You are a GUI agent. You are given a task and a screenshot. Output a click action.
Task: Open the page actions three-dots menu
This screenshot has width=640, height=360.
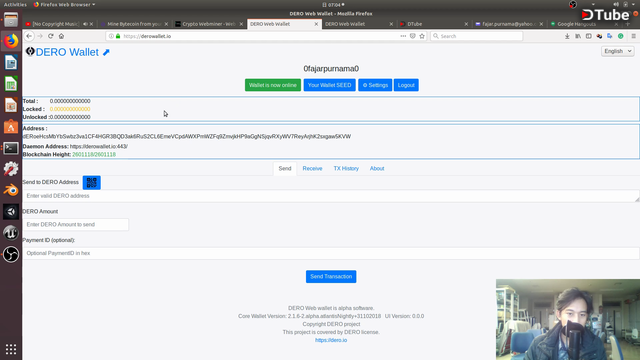click(403, 36)
